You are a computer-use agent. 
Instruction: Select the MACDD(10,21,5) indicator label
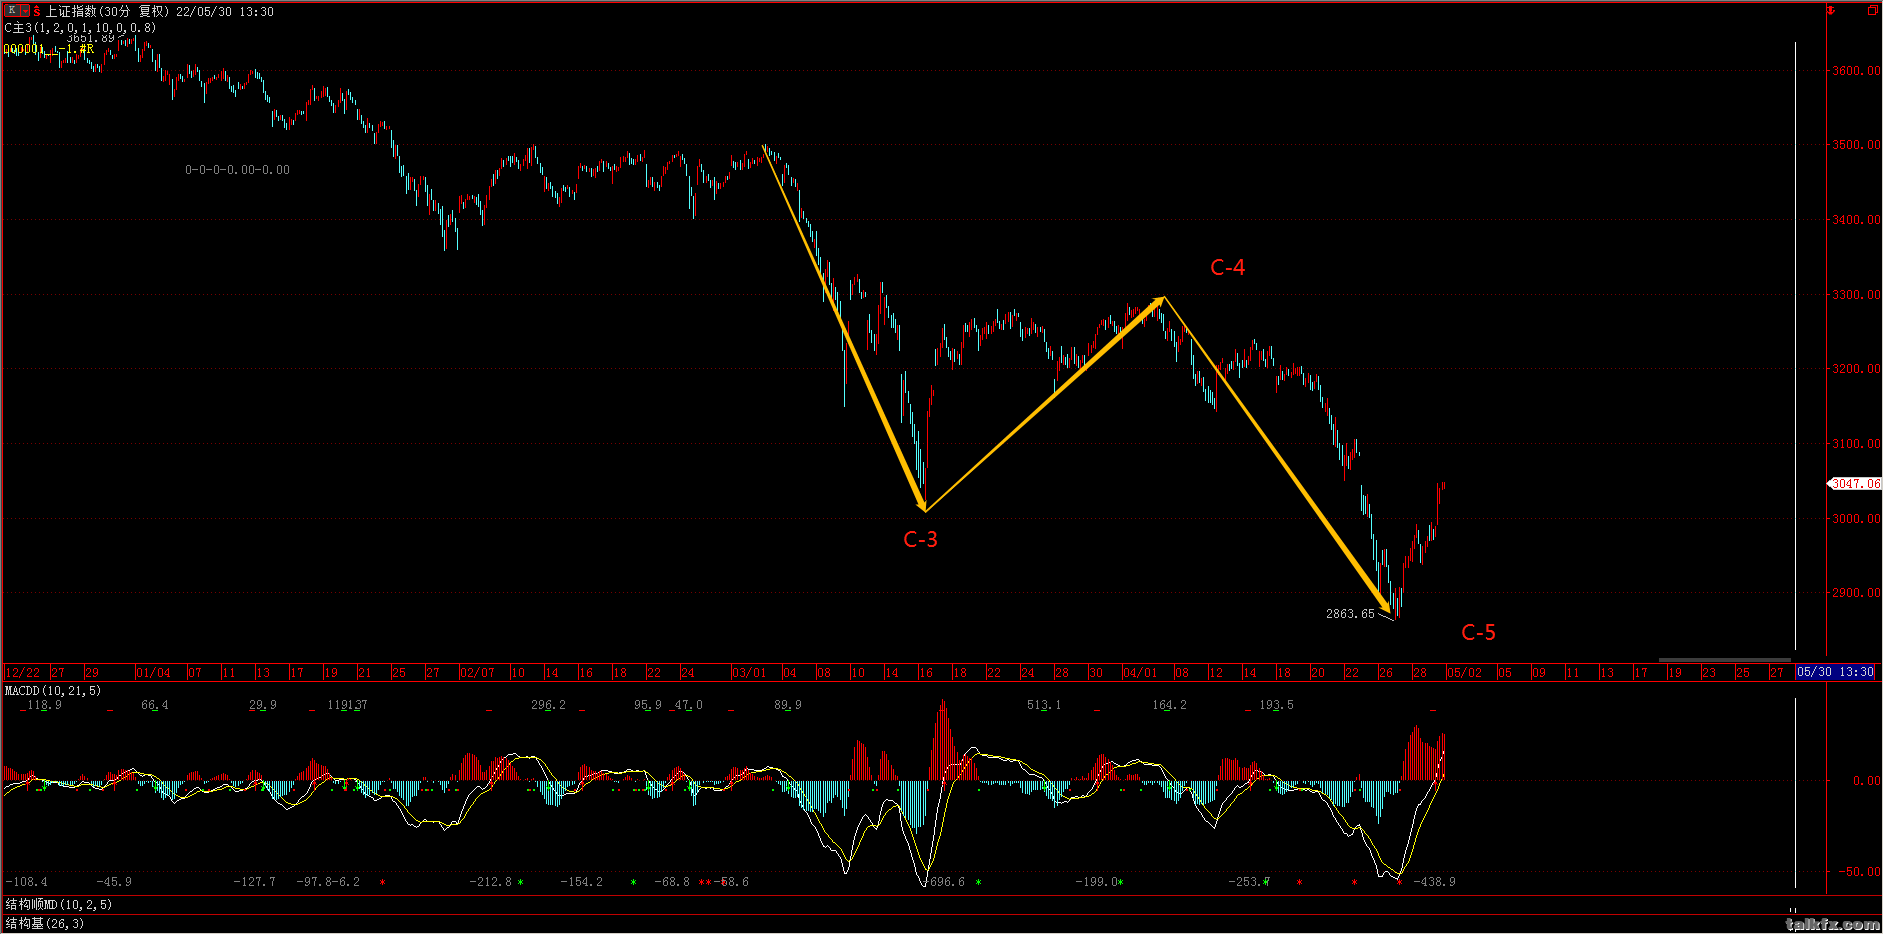[x=53, y=691]
